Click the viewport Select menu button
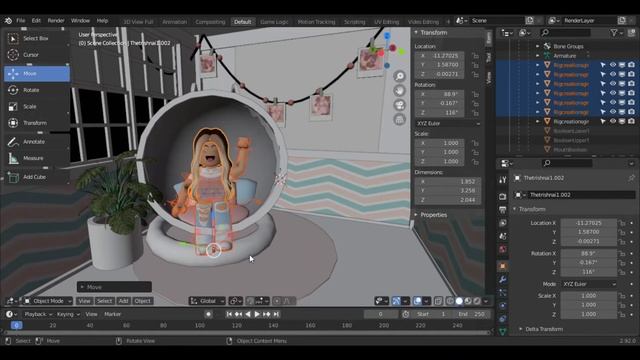 tap(104, 301)
